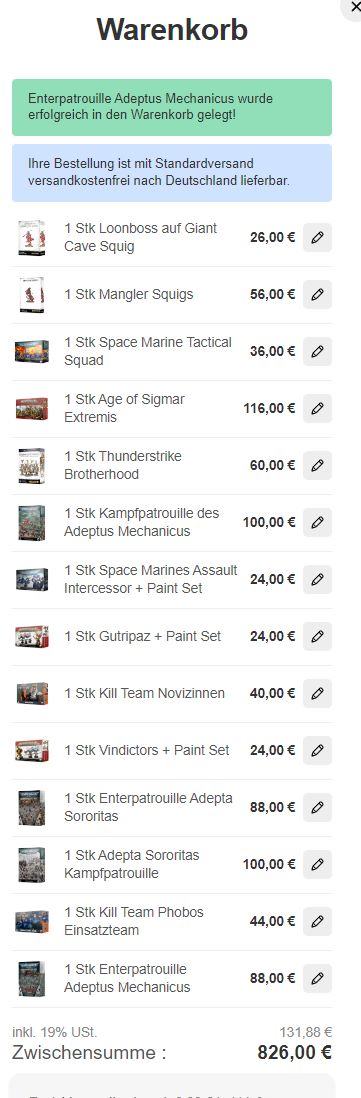Open the Thunderstrike Brotherhood product link
Image resolution: width=361 pixels, height=1098 pixels.
122,466
